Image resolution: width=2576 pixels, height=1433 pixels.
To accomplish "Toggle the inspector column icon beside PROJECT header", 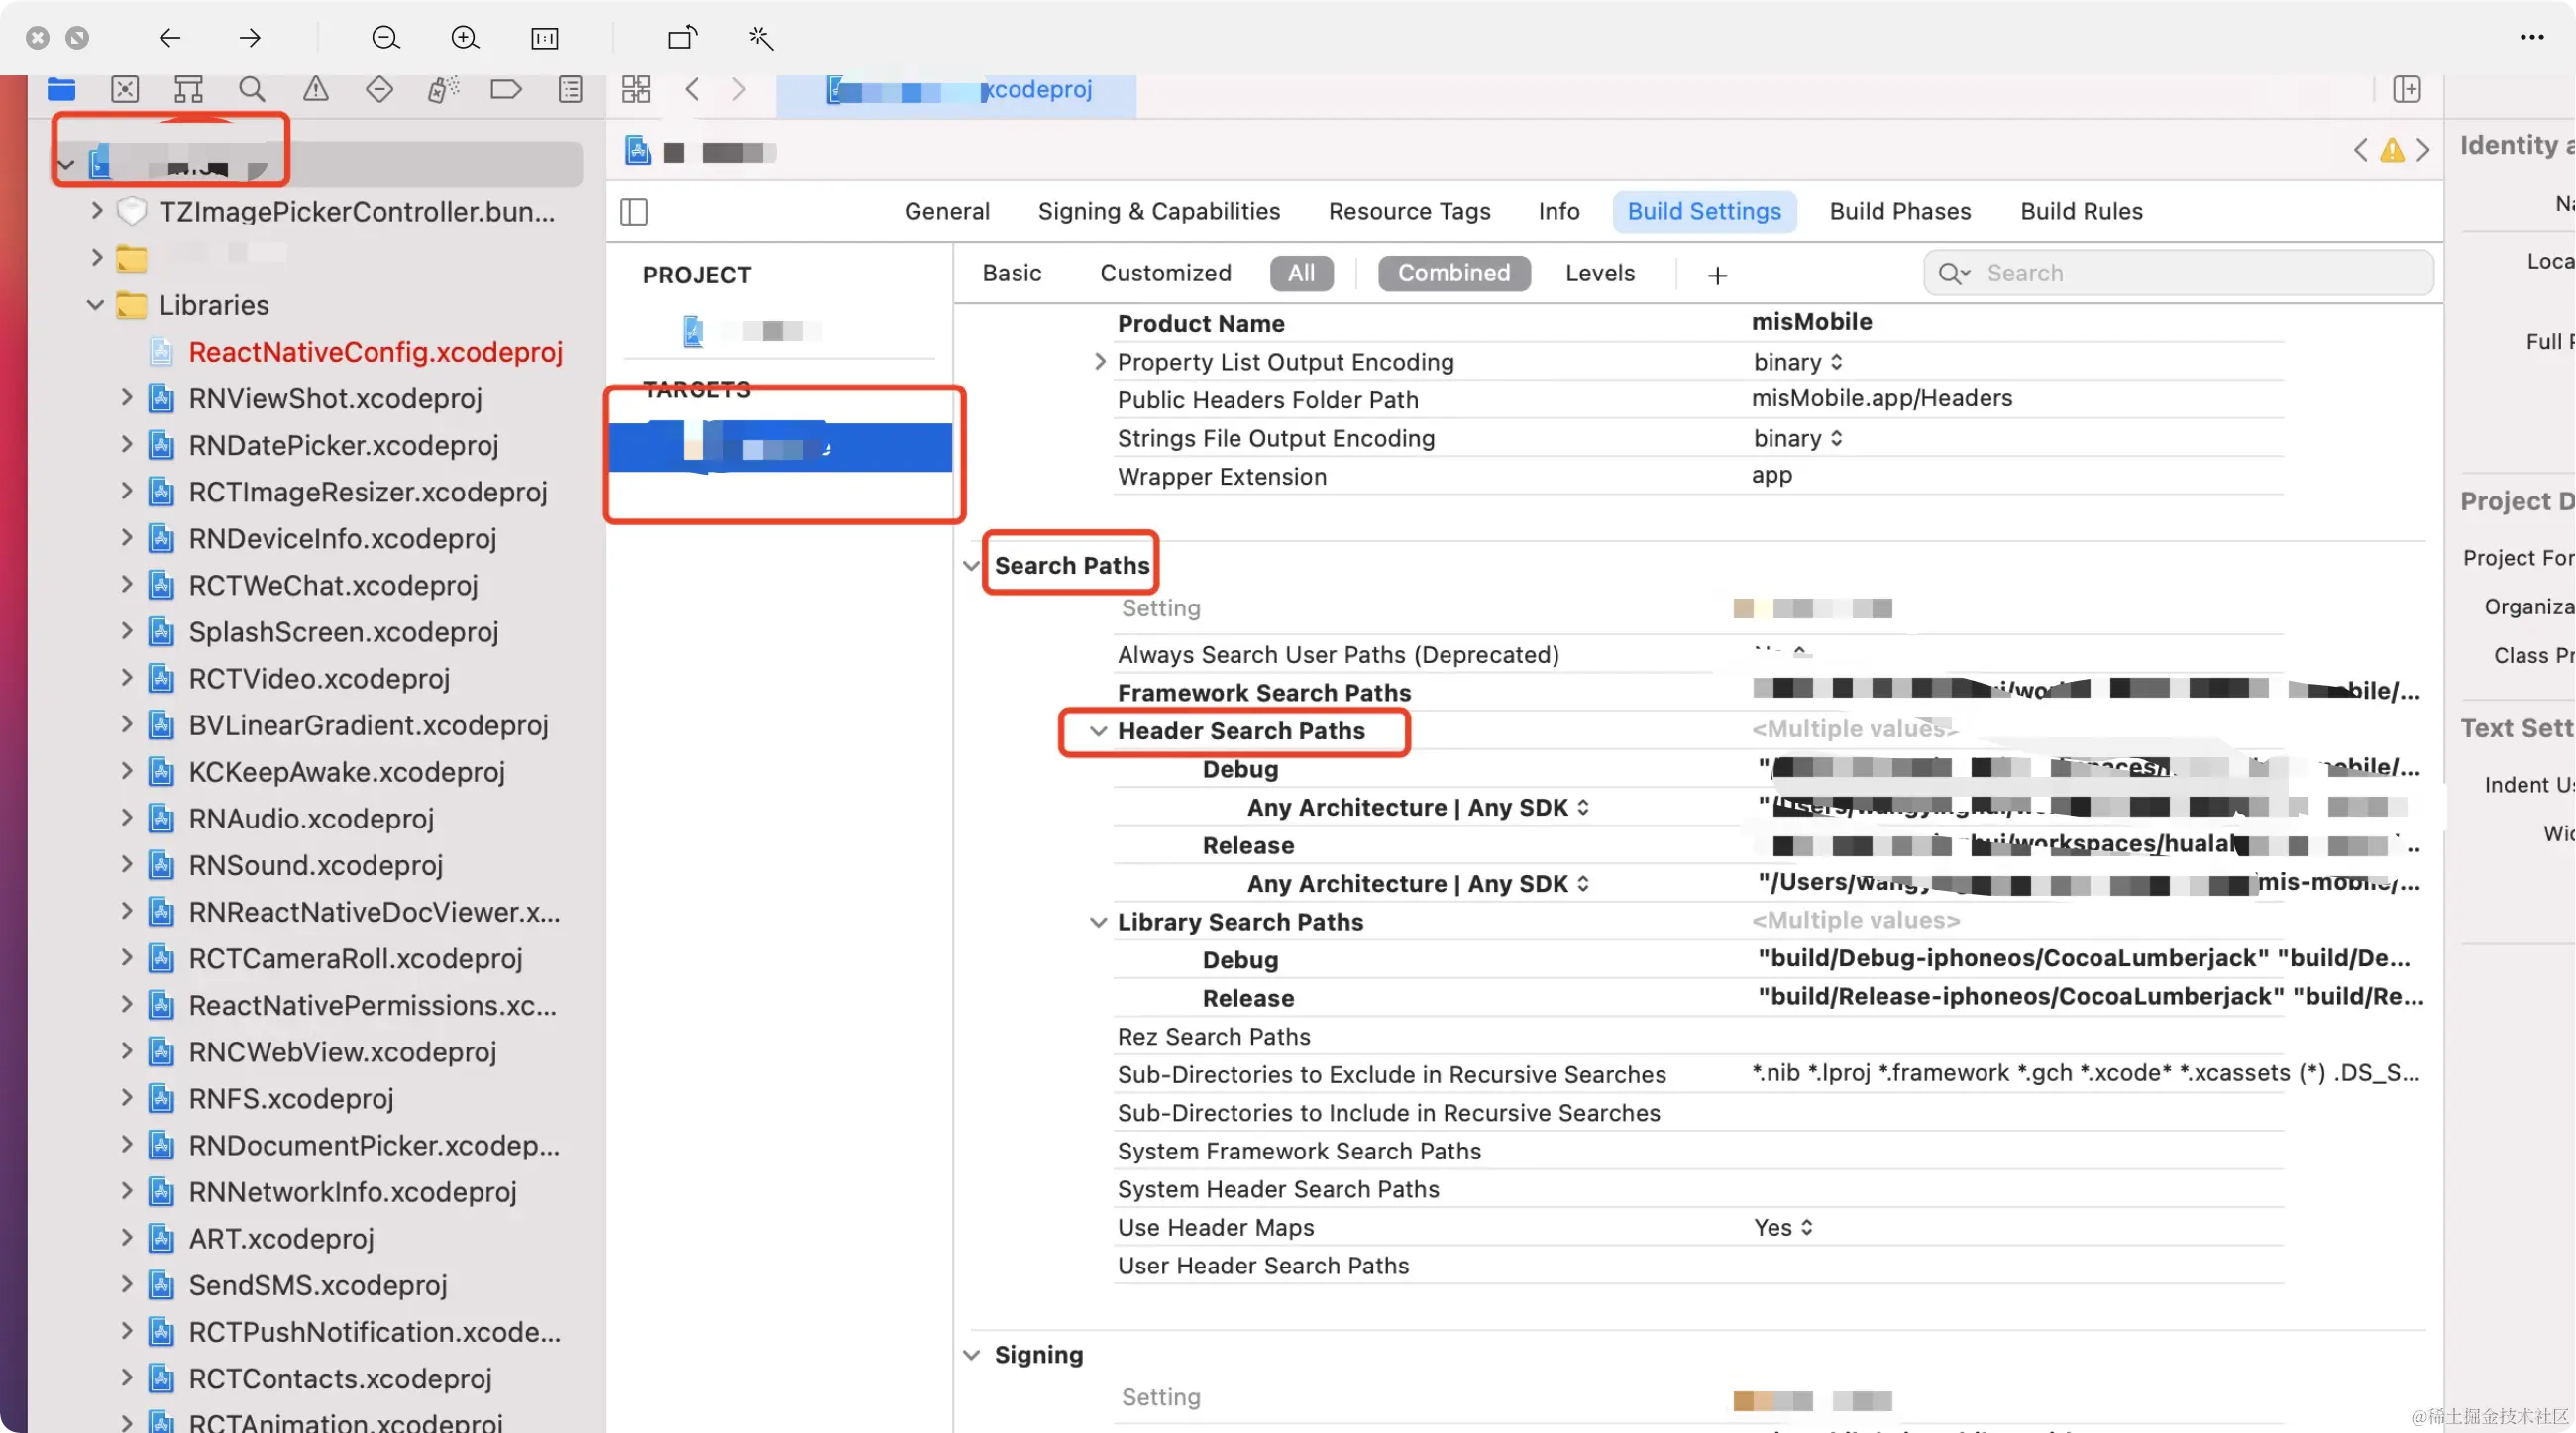I will (635, 212).
